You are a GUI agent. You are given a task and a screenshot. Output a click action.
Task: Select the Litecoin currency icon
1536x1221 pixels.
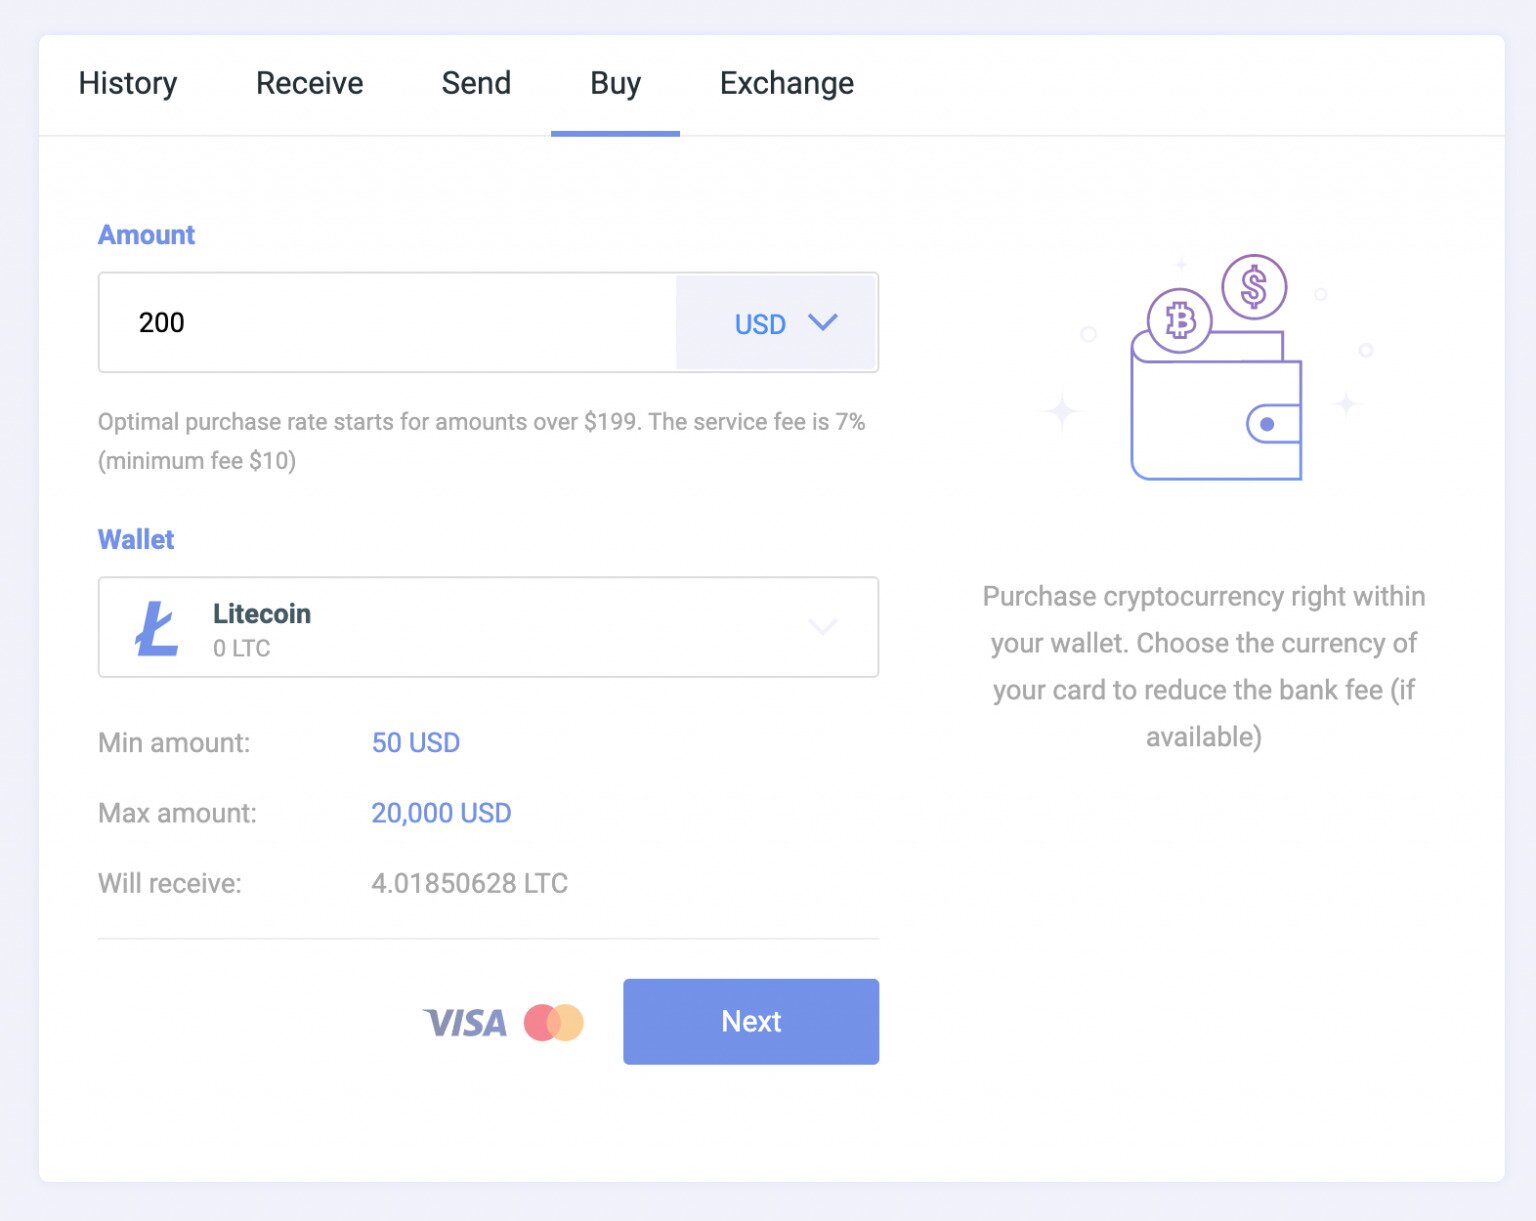tap(155, 627)
